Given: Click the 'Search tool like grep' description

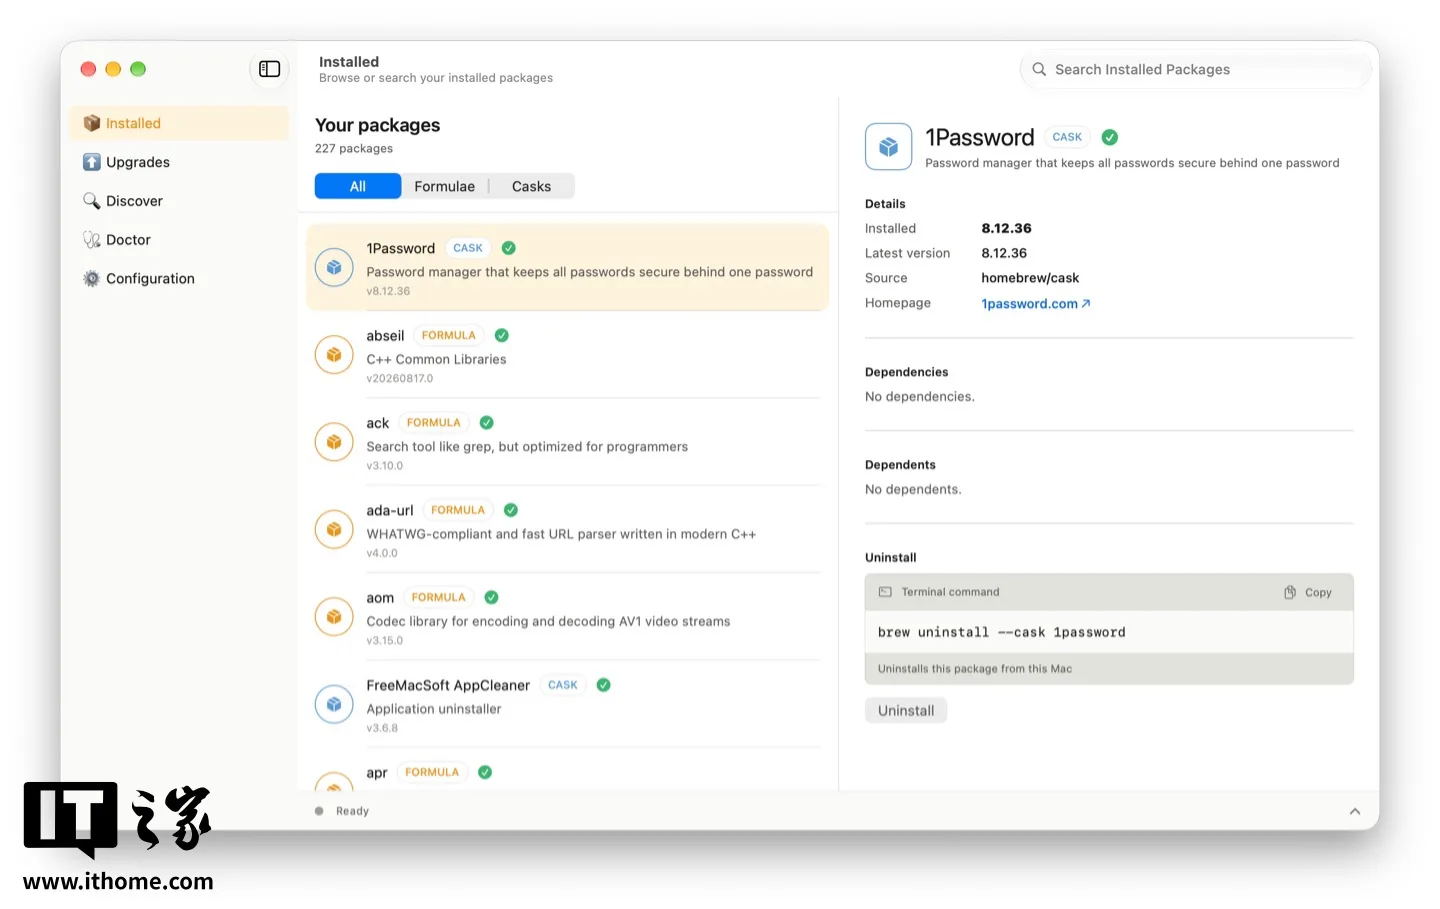Looking at the screenshot, I should click(527, 447).
